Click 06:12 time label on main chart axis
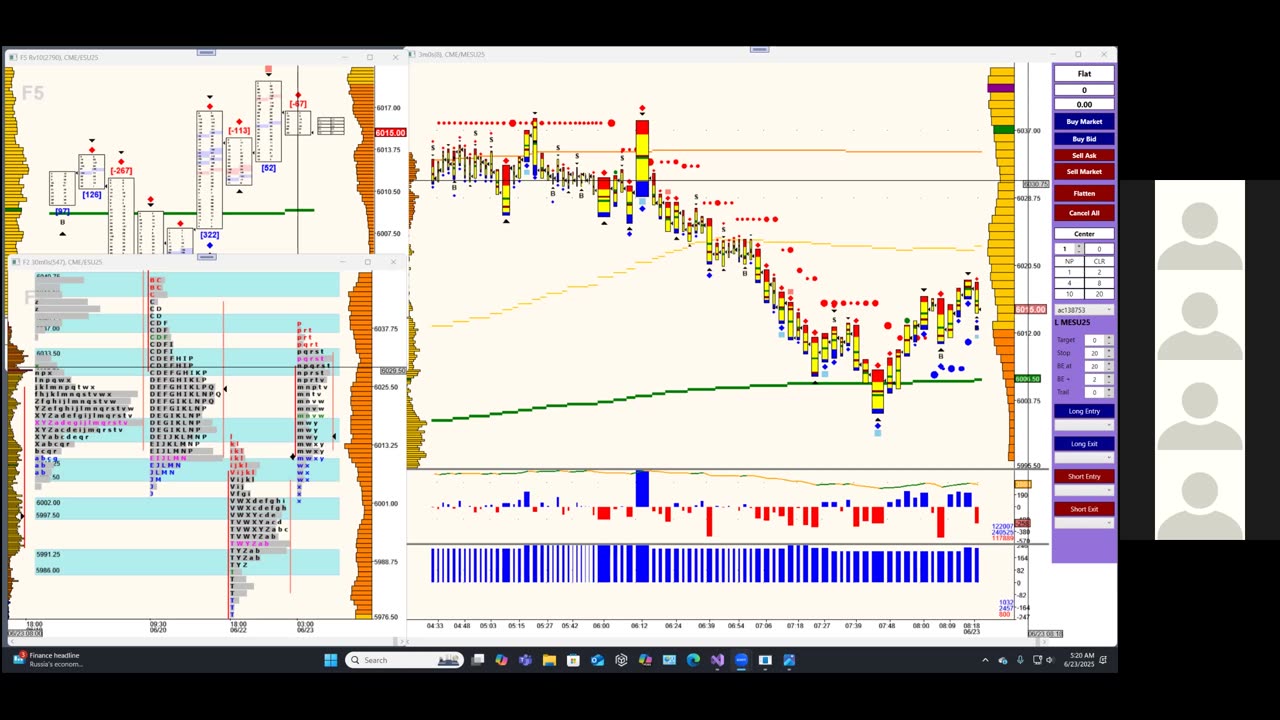This screenshot has width=1280, height=720. coord(639,626)
